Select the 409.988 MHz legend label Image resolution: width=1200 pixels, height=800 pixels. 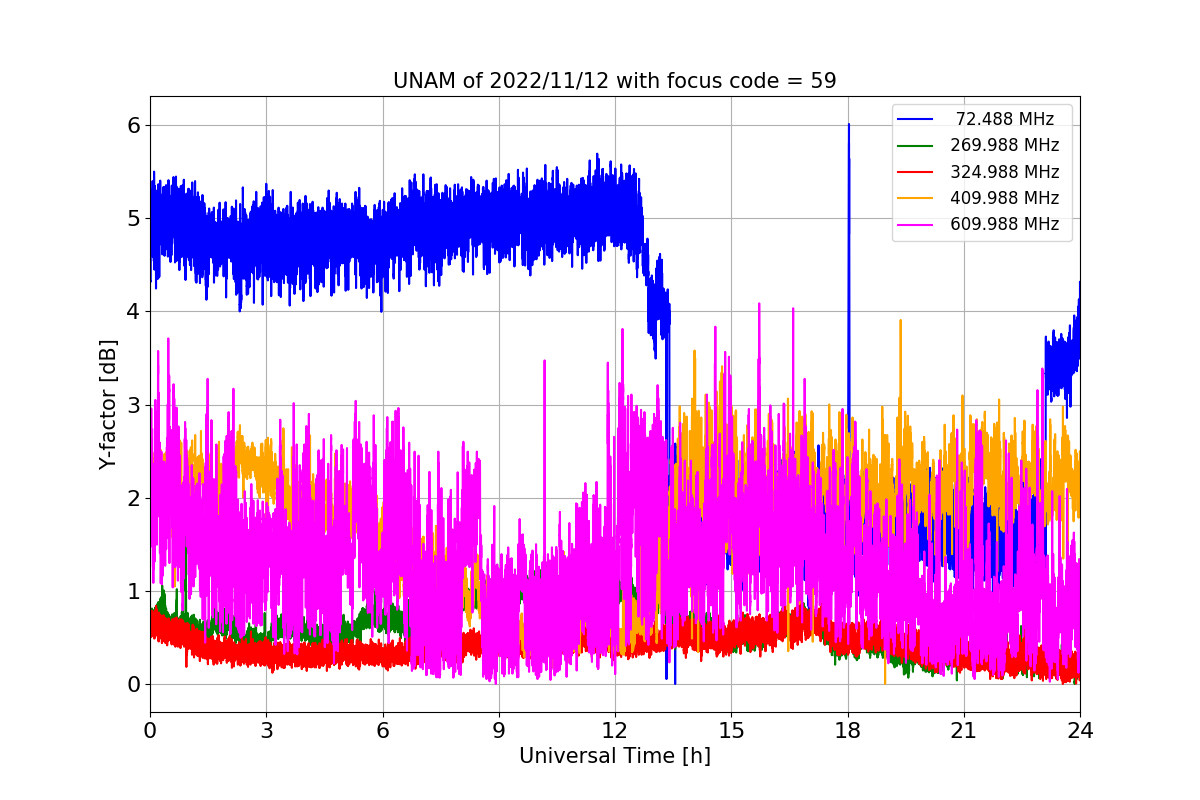1005,198
